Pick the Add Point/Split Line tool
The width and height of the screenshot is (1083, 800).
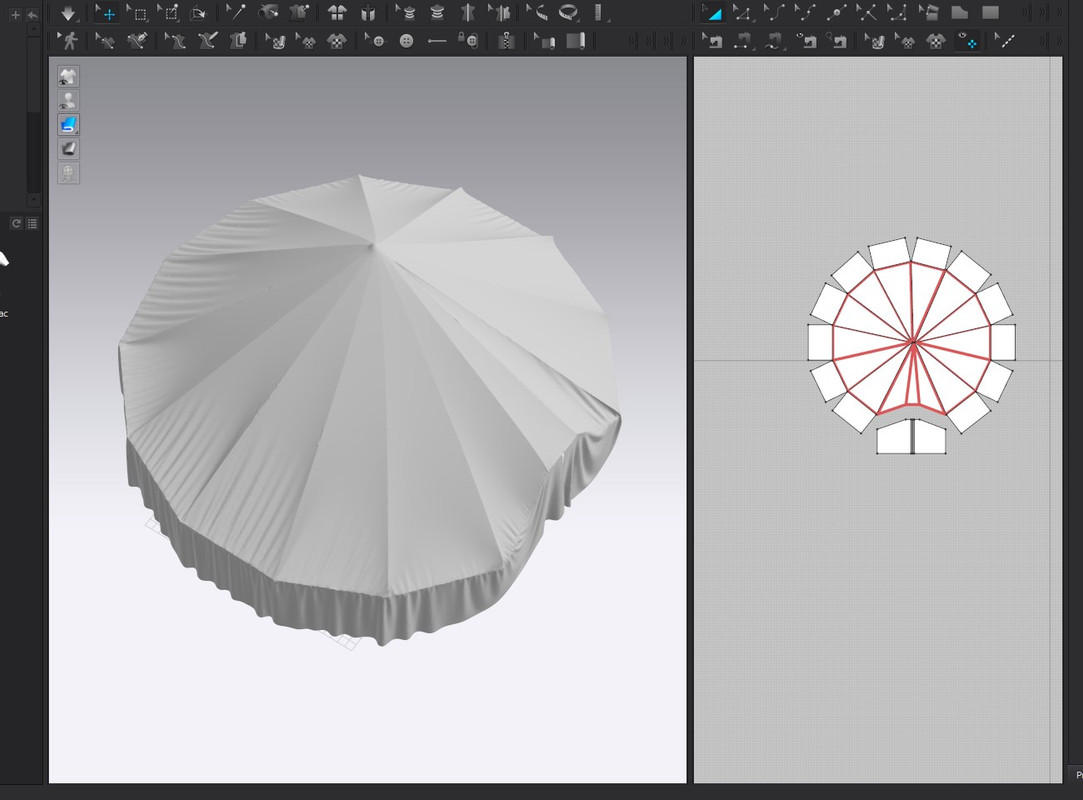836,12
